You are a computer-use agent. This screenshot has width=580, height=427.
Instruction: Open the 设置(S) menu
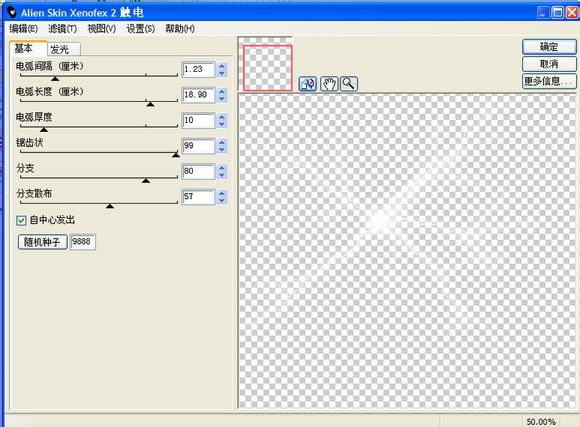pos(141,28)
